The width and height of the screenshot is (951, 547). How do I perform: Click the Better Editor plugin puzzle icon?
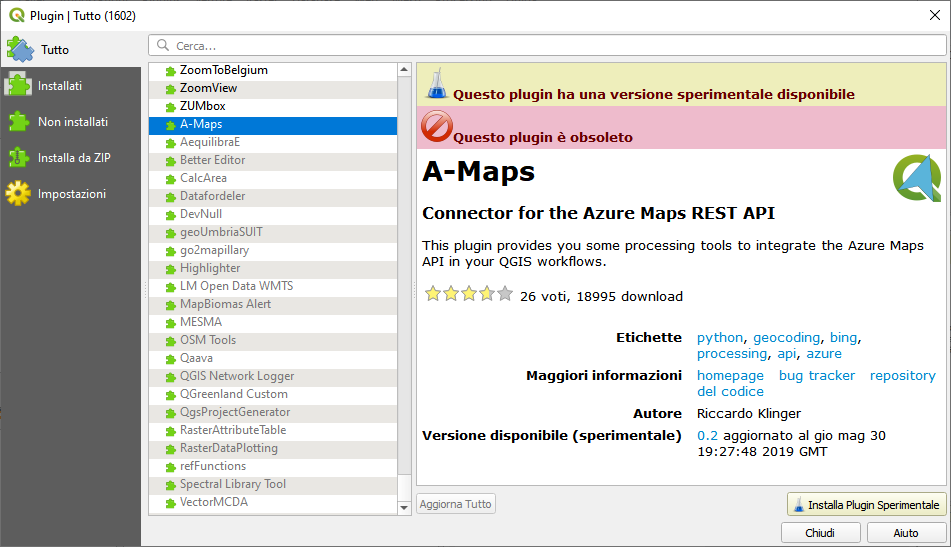pos(171,161)
